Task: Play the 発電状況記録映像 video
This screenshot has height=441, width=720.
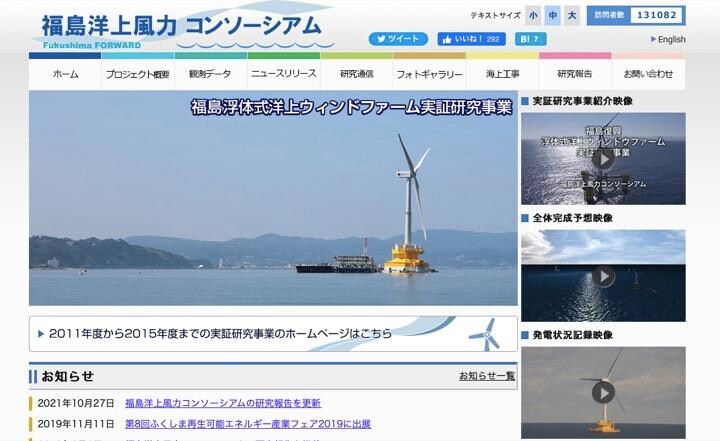Action: (x=603, y=393)
